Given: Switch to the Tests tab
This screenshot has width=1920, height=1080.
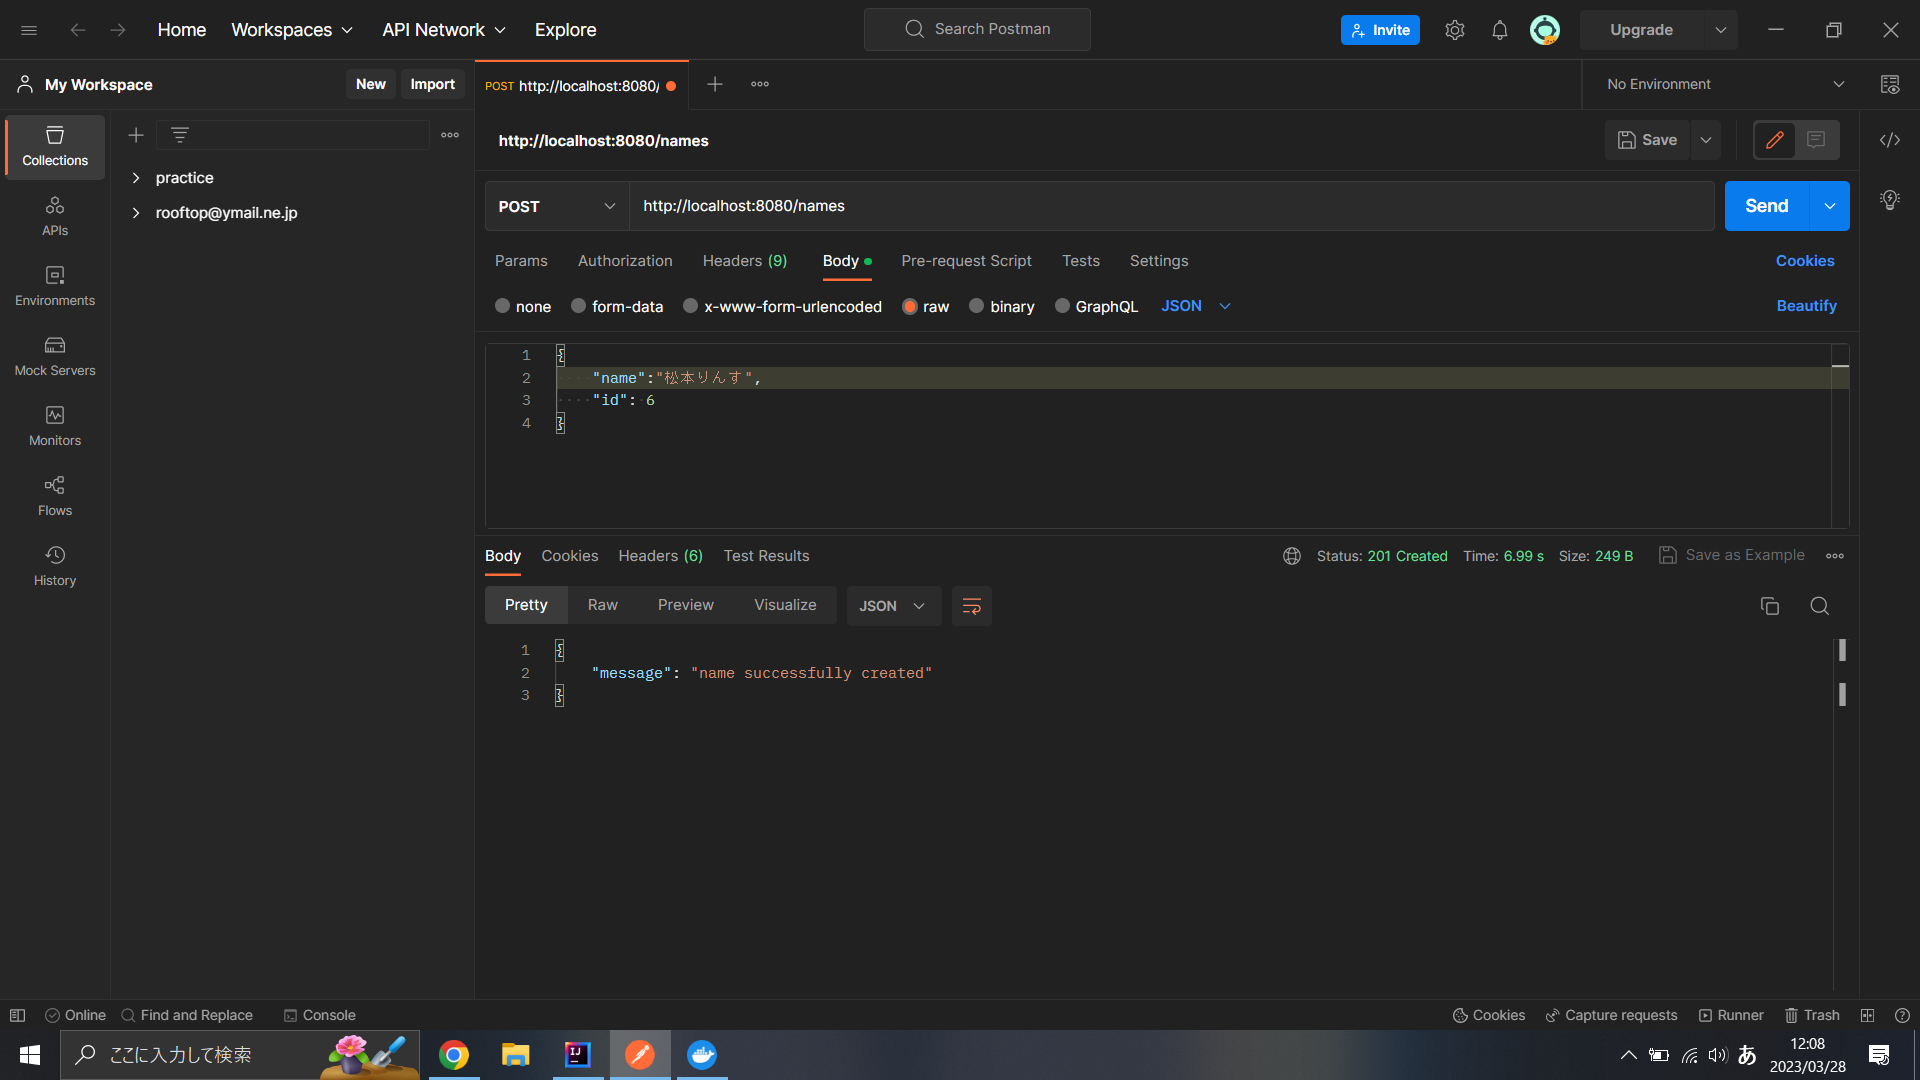Looking at the screenshot, I should 1081,261.
